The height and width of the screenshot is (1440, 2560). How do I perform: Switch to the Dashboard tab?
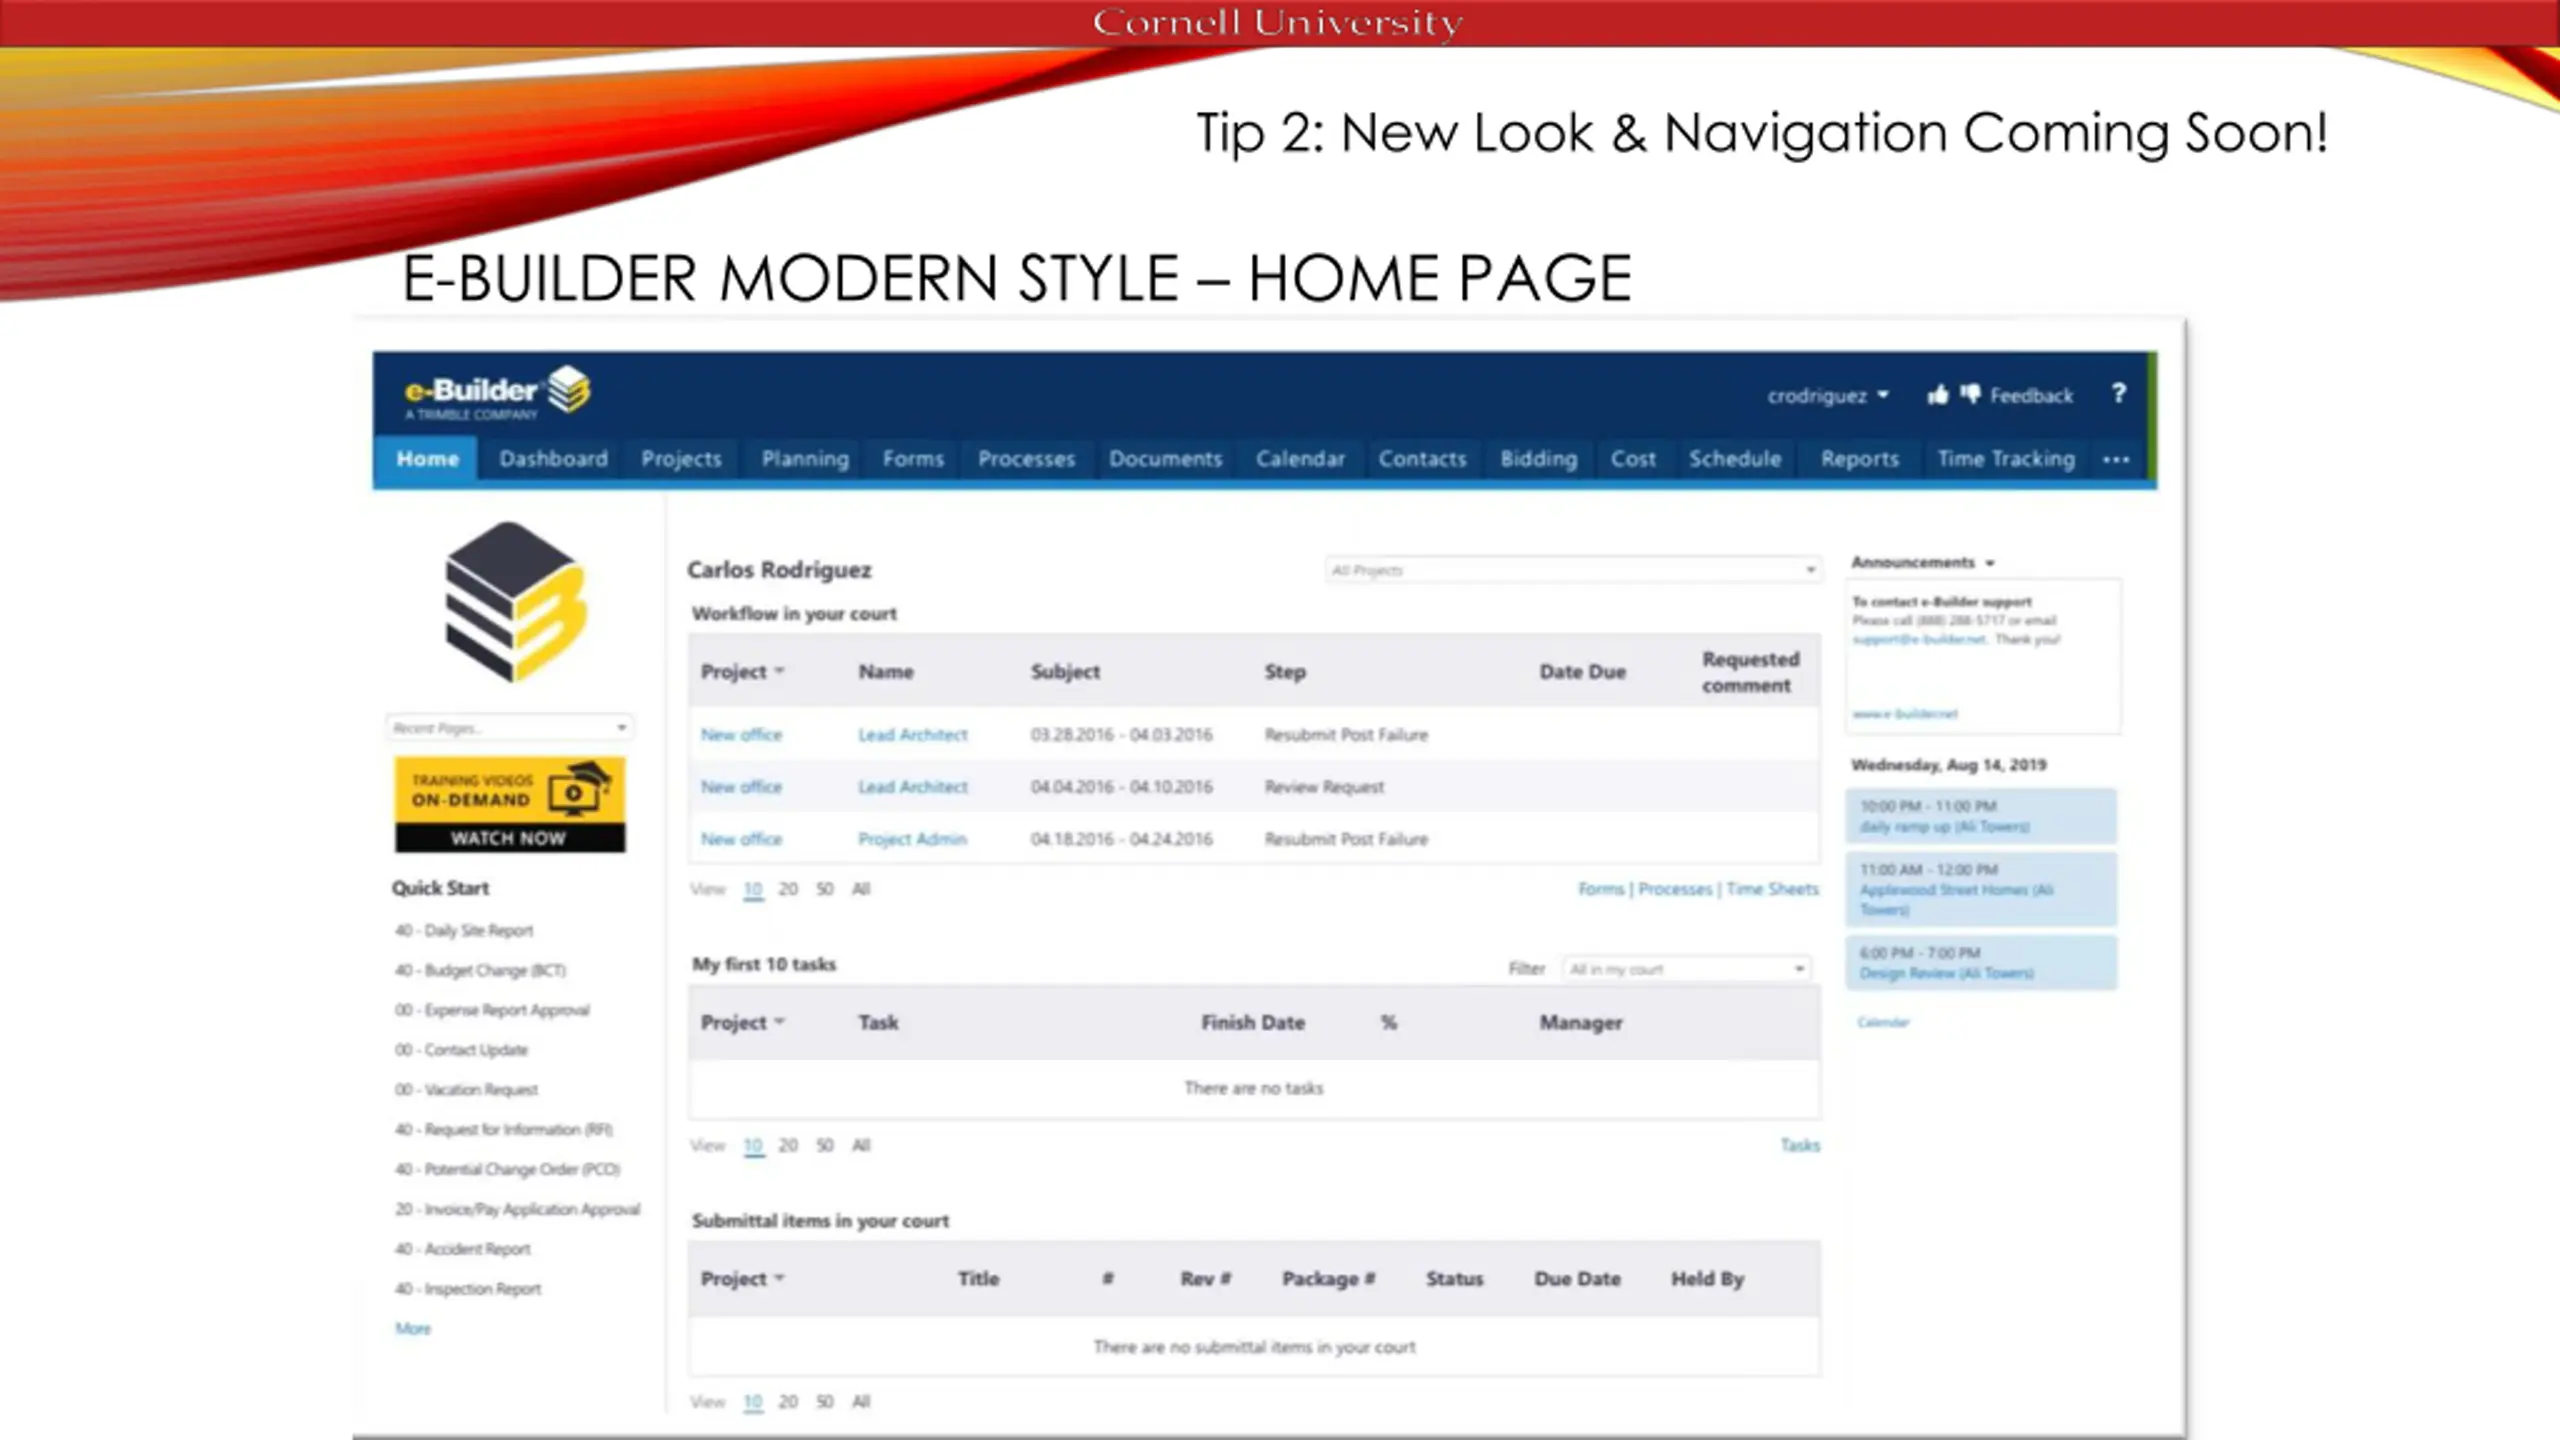click(553, 459)
